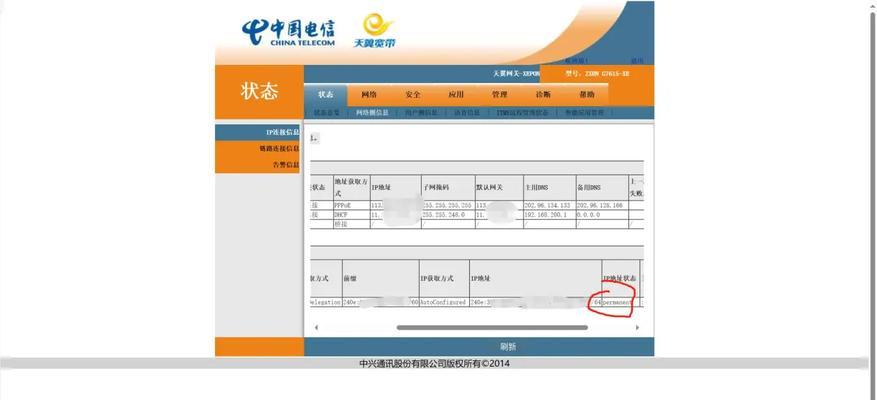877x400 pixels.
Task: Click the 地址获取方式 column header
Action: point(351,188)
